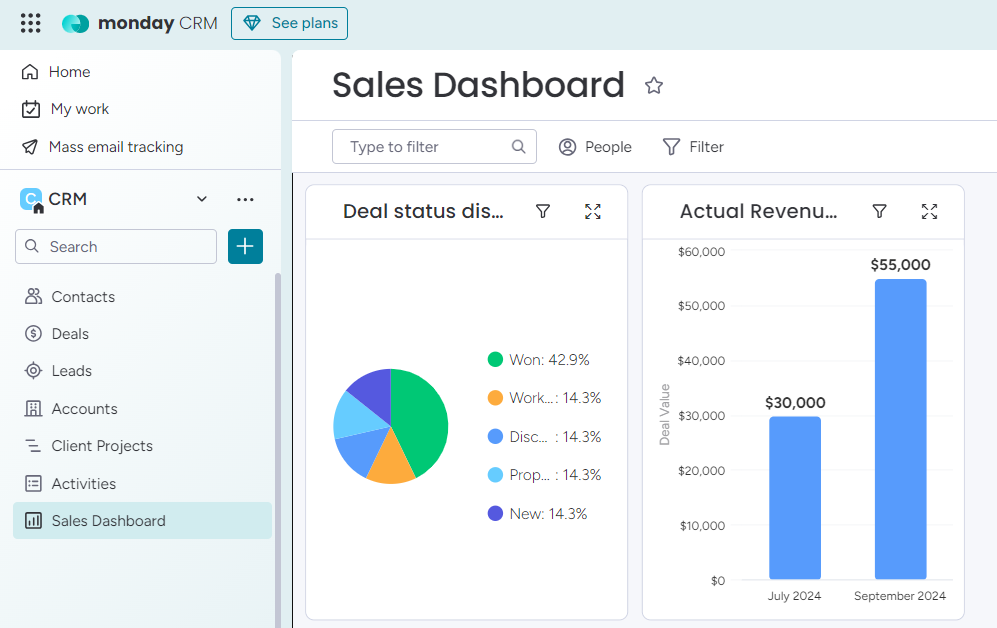Image resolution: width=997 pixels, height=628 pixels.
Task: Click the blue plus button next to search
Action: [x=245, y=246]
